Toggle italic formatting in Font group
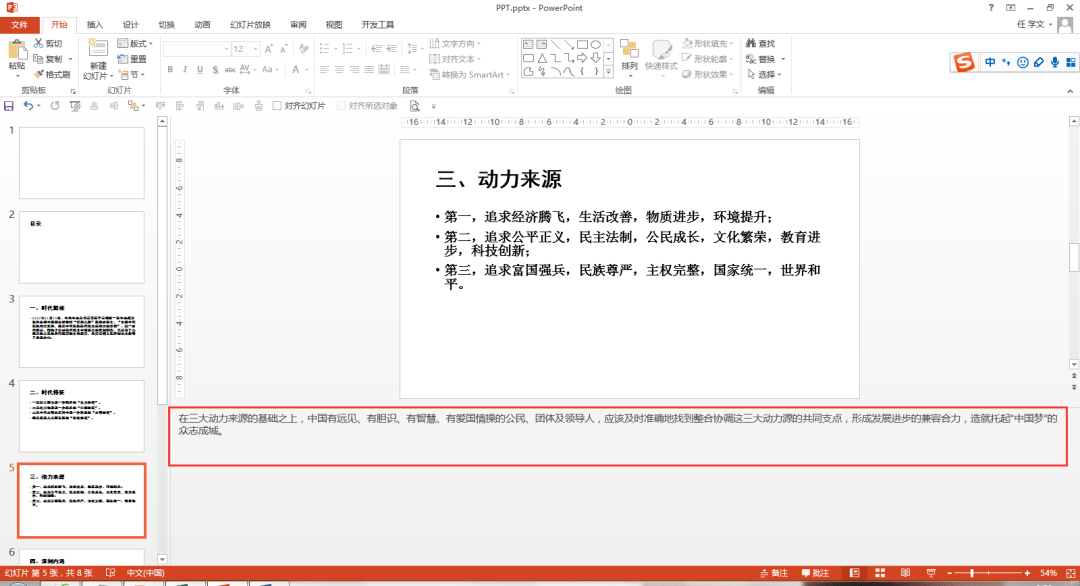This screenshot has width=1080, height=586. (x=185, y=69)
